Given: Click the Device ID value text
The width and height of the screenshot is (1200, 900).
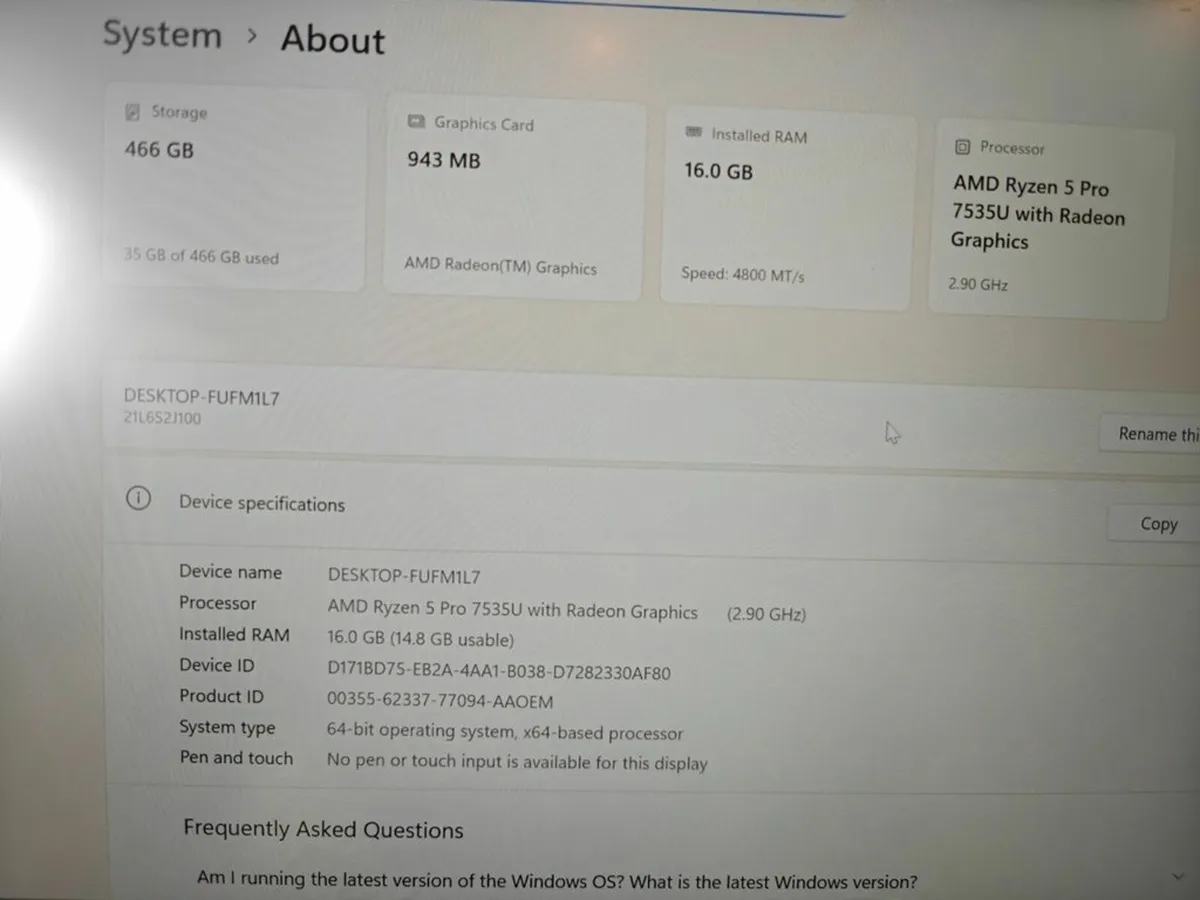Looking at the screenshot, I should pos(498,672).
